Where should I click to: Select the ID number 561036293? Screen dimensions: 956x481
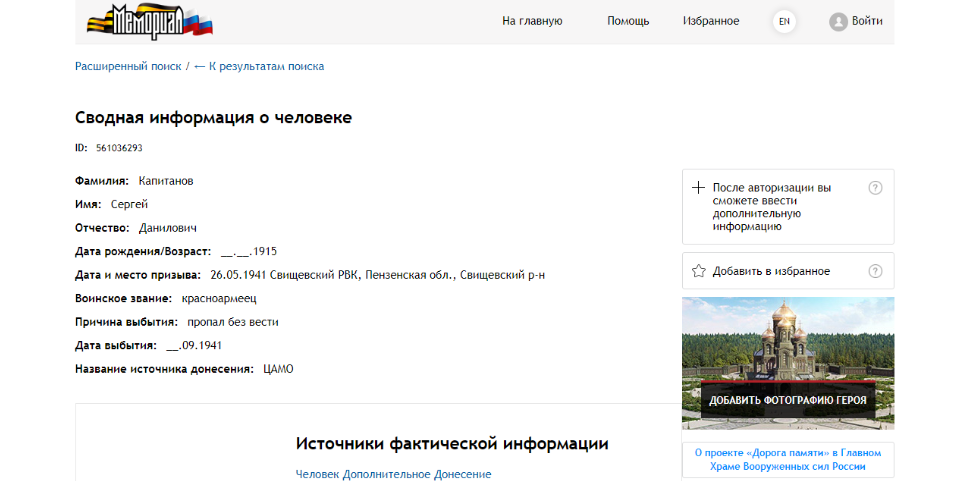click(x=119, y=148)
